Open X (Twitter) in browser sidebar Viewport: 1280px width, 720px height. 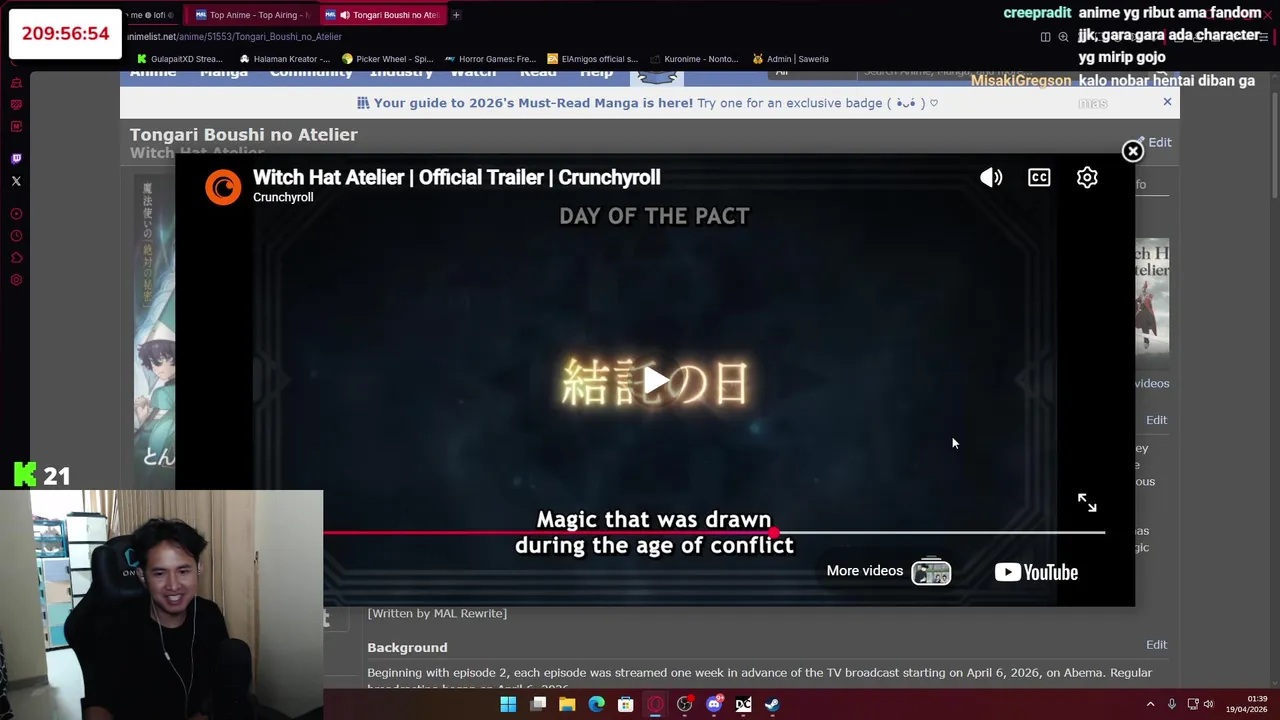[16, 181]
